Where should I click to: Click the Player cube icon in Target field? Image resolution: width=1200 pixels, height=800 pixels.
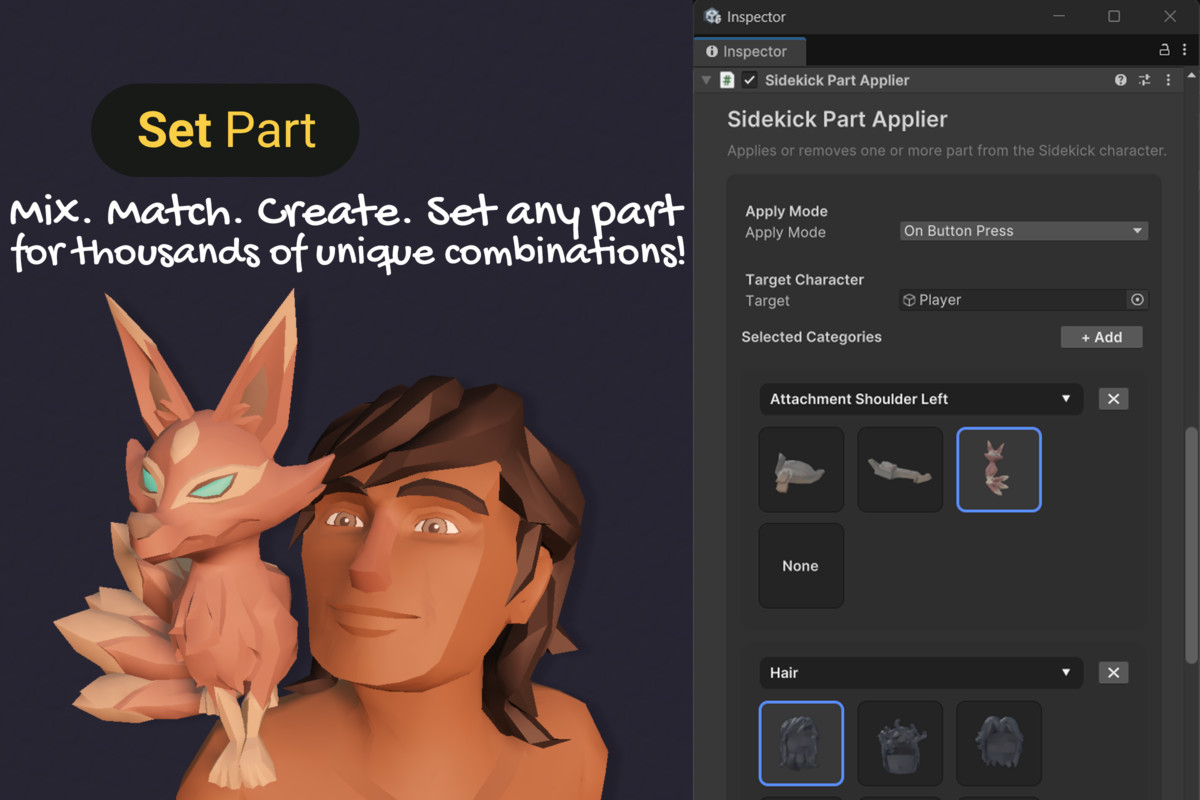908,299
